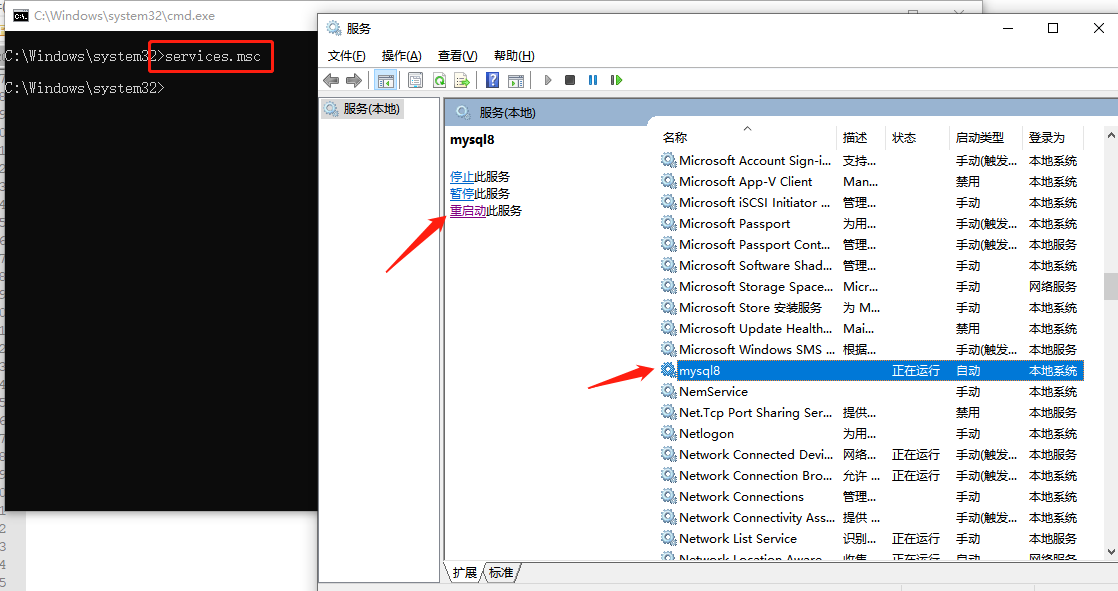1118x591 pixels.
Task: Select the mysql8 service row
Action: pos(871,370)
